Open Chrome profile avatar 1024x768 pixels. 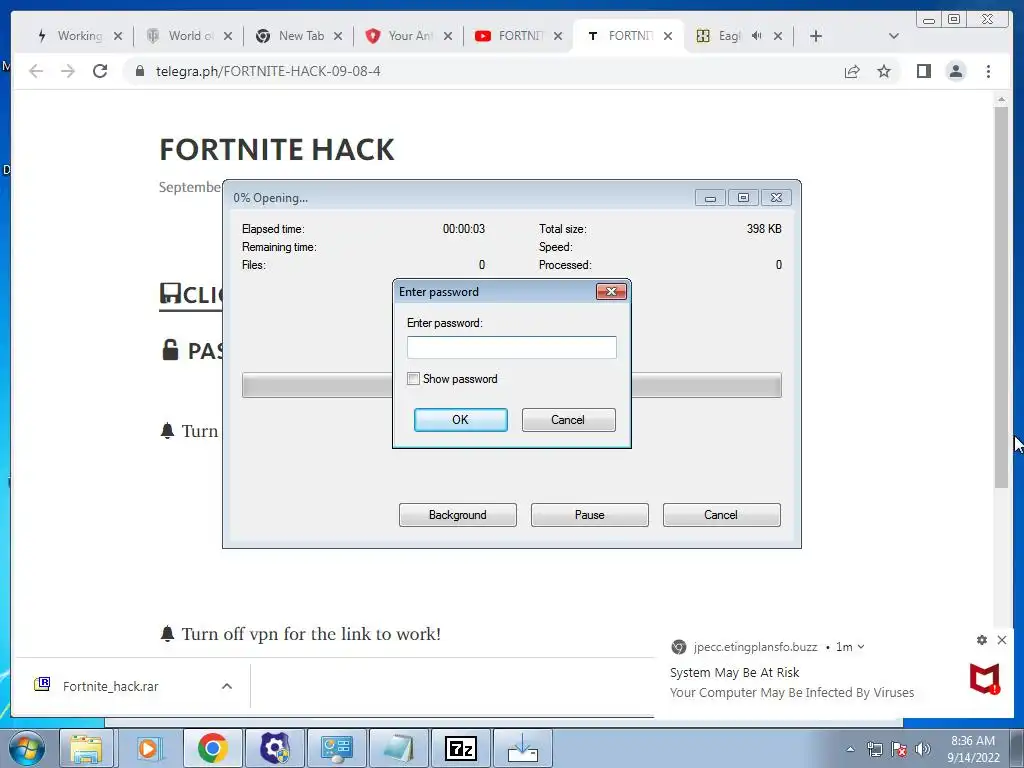pos(956,71)
